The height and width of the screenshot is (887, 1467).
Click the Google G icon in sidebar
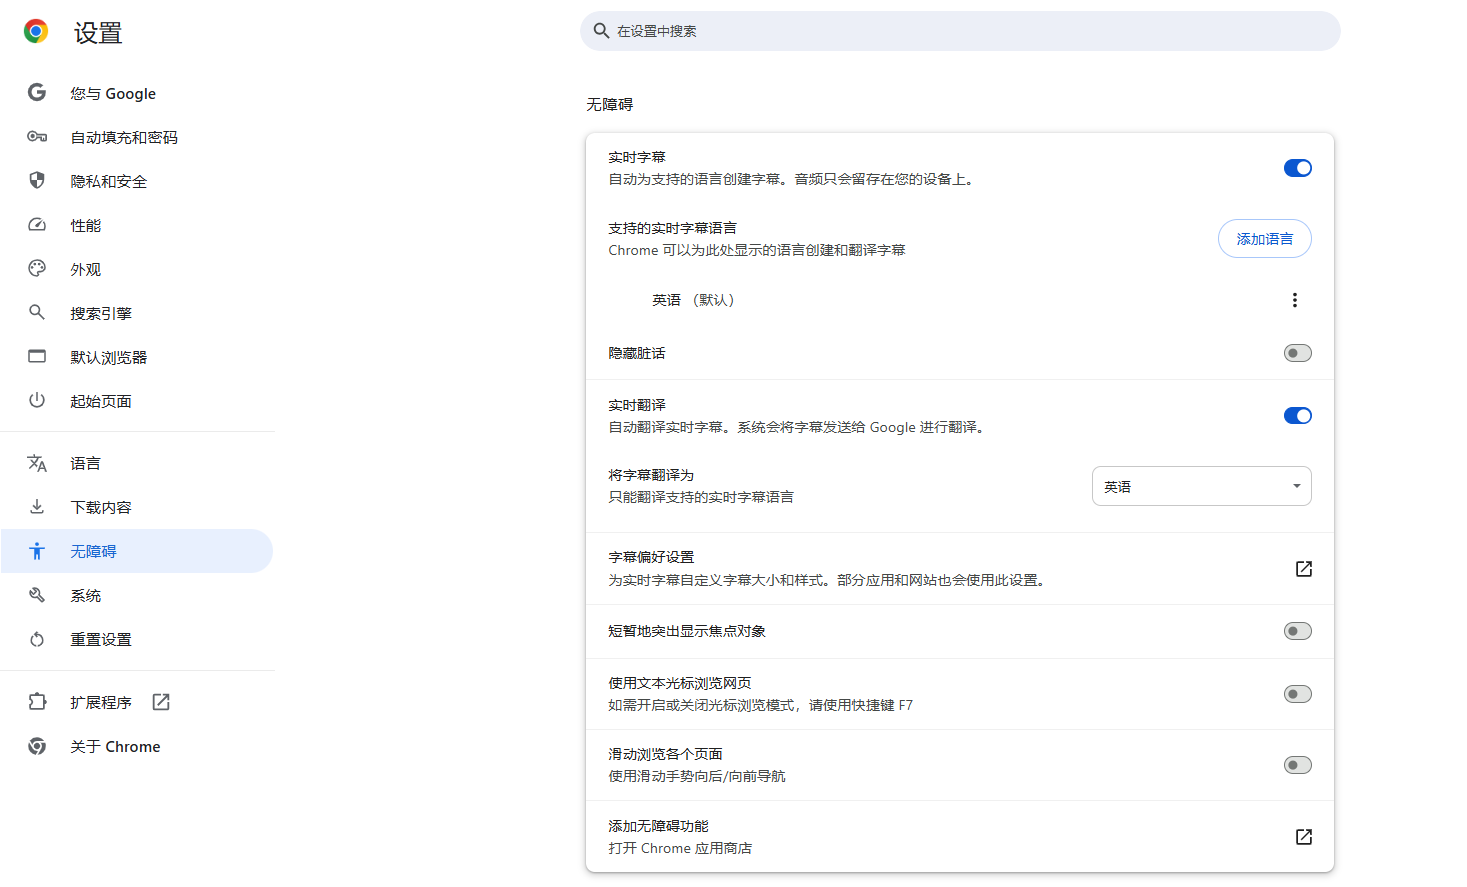(x=37, y=93)
